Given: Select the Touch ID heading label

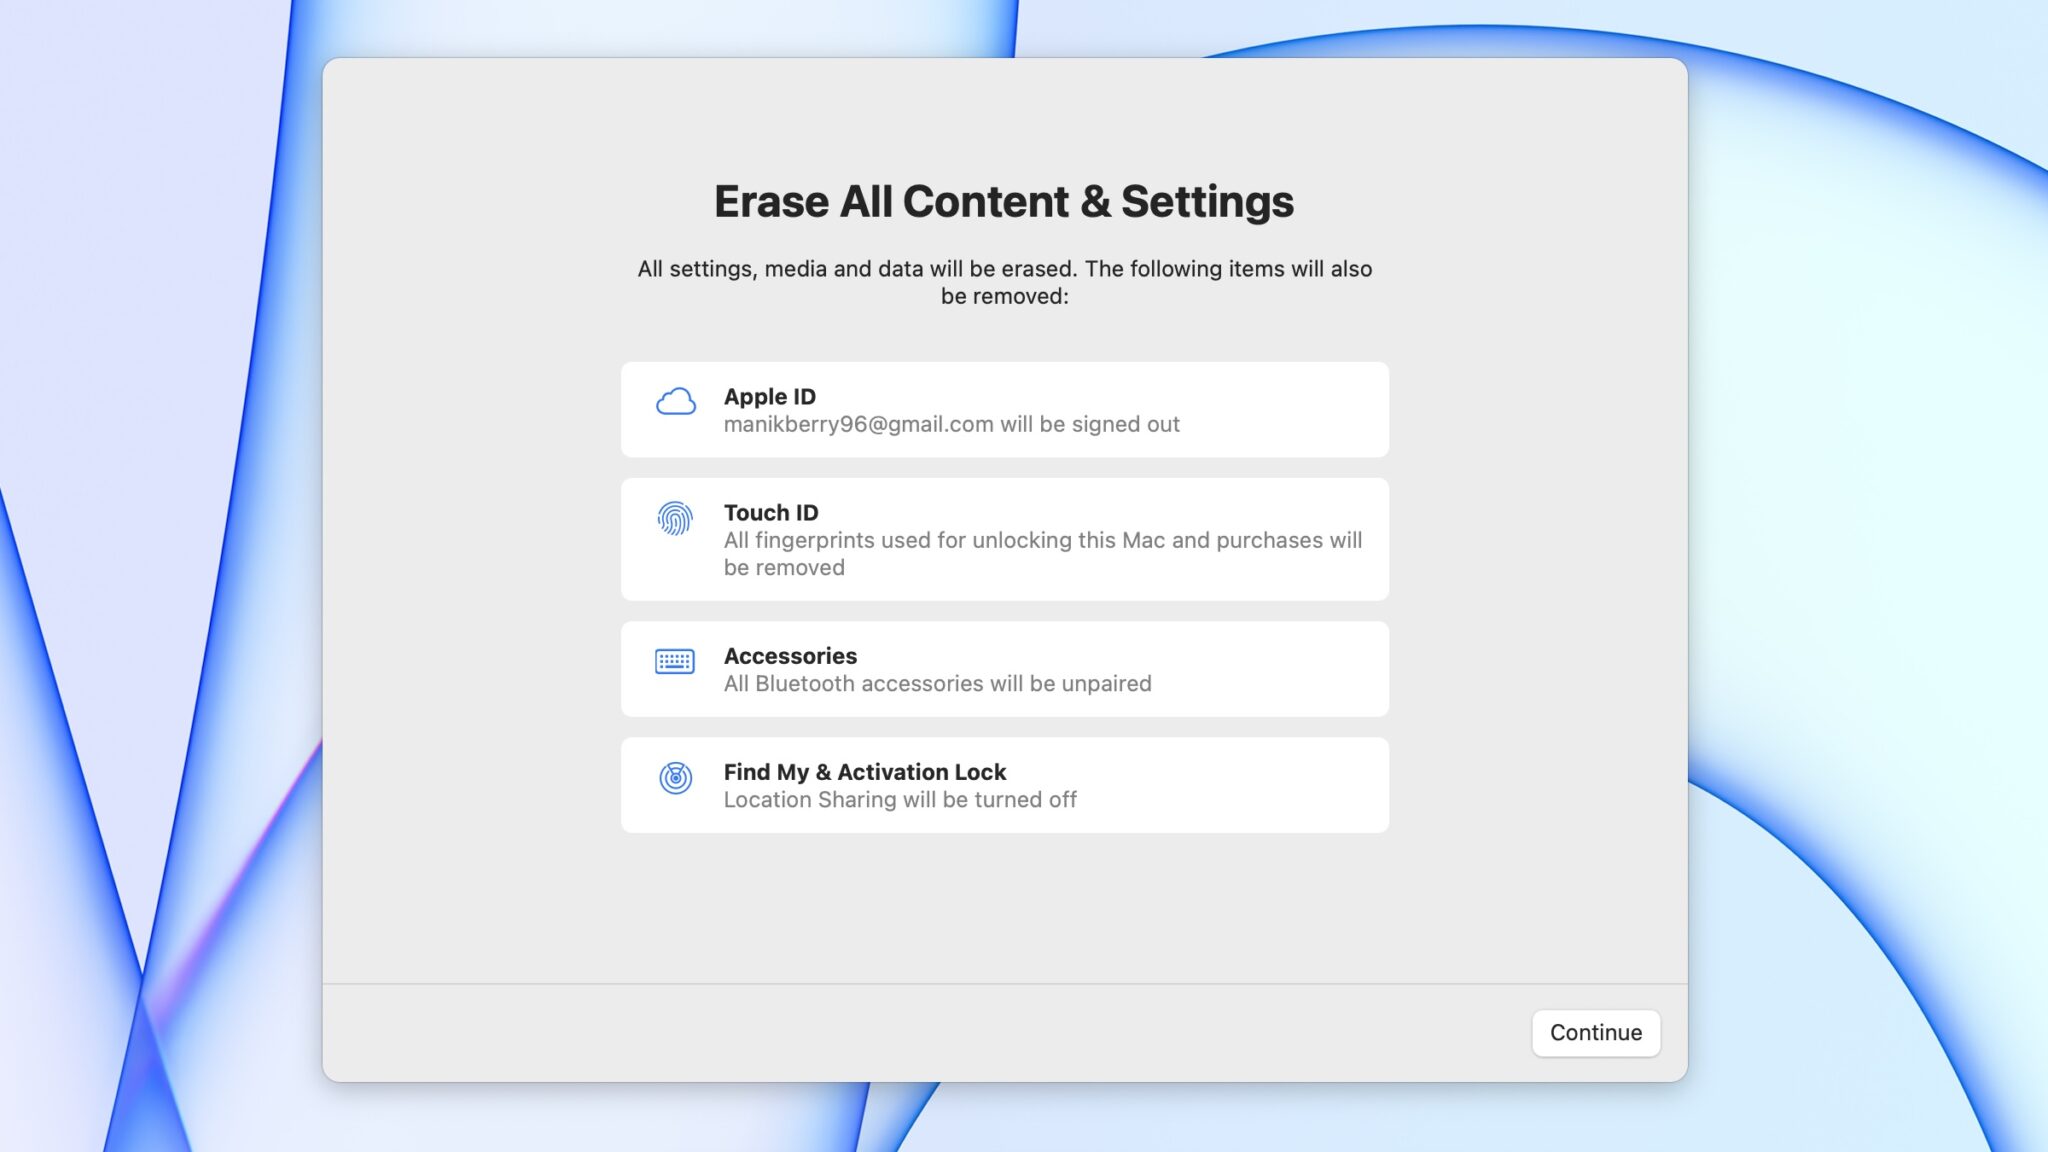Looking at the screenshot, I should [x=770, y=512].
